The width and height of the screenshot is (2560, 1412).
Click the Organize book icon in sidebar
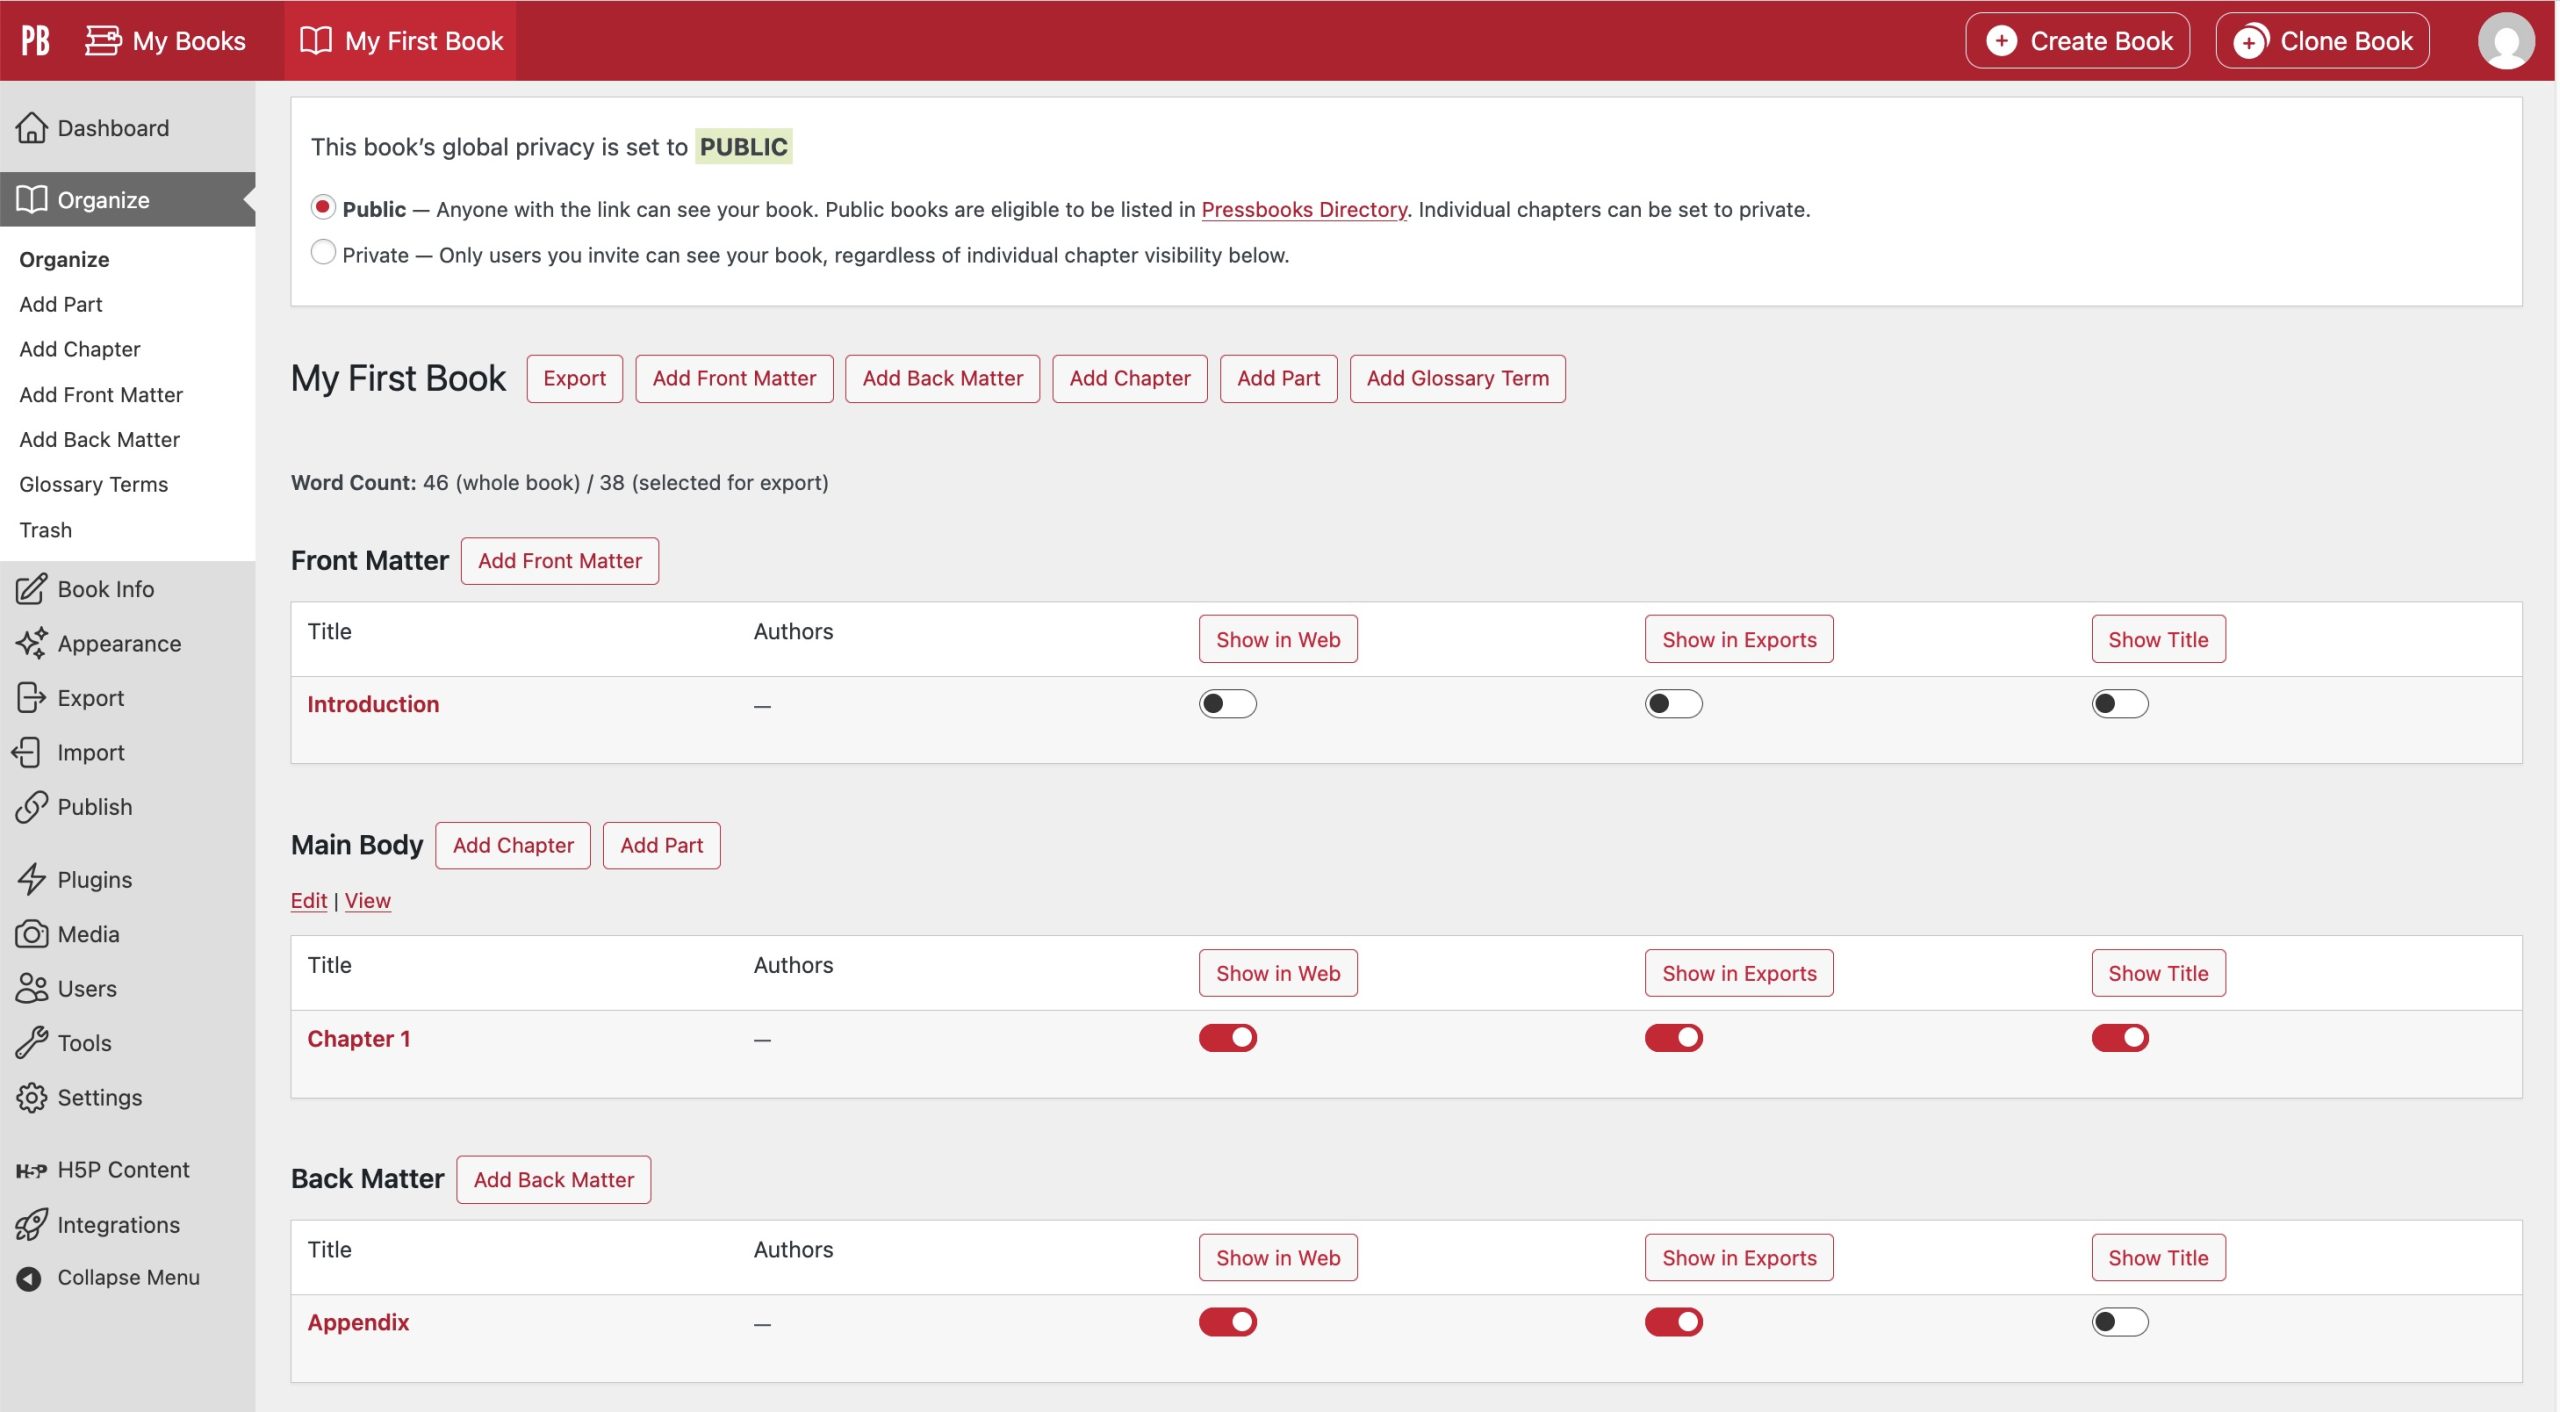click(31, 199)
